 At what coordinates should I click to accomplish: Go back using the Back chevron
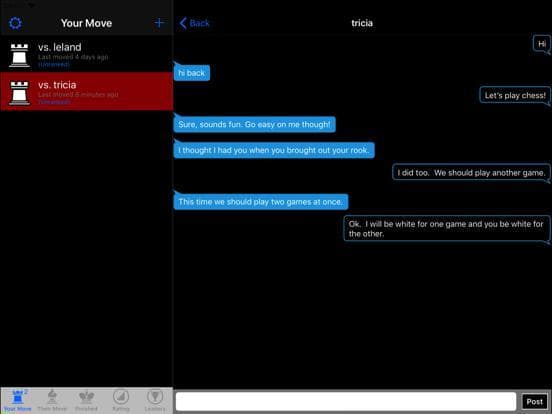pyautogui.click(x=194, y=23)
